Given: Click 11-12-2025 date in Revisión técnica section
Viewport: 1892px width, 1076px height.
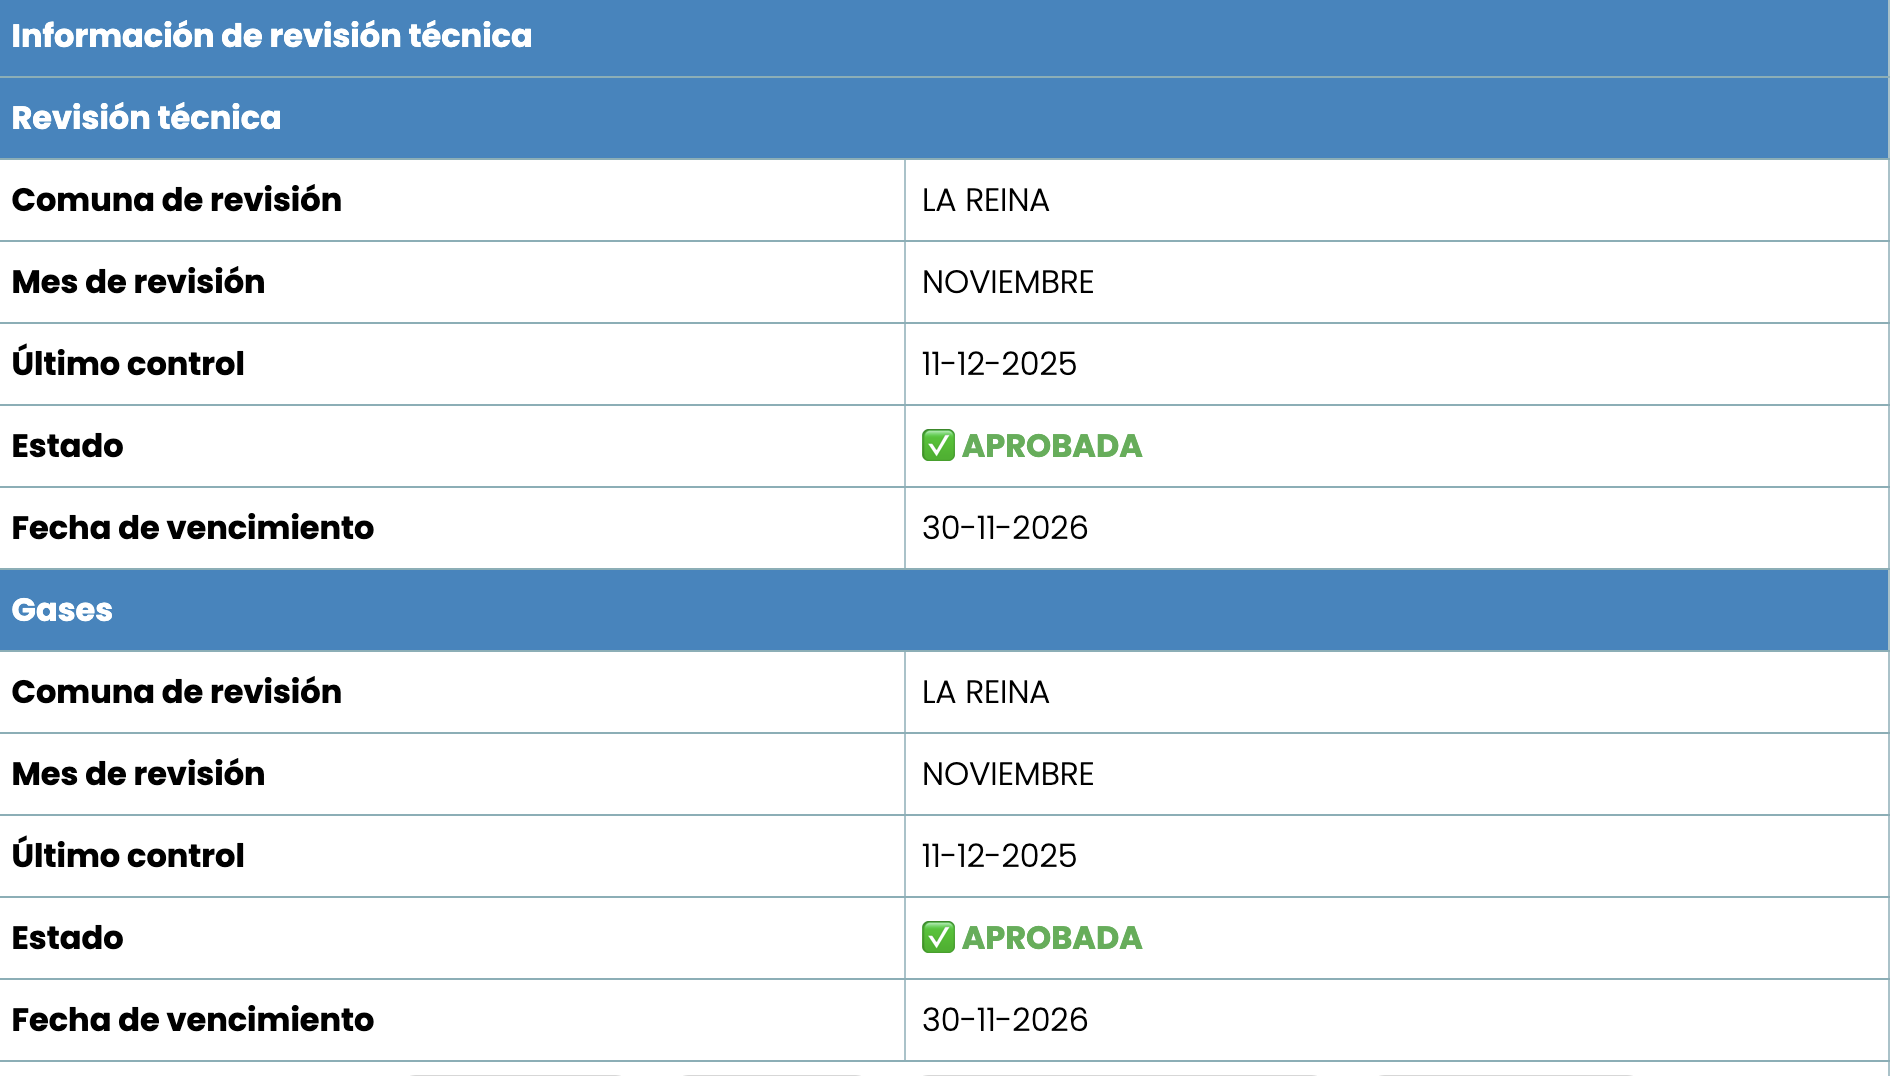Looking at the screenshot, I should (x=999, y=364).
